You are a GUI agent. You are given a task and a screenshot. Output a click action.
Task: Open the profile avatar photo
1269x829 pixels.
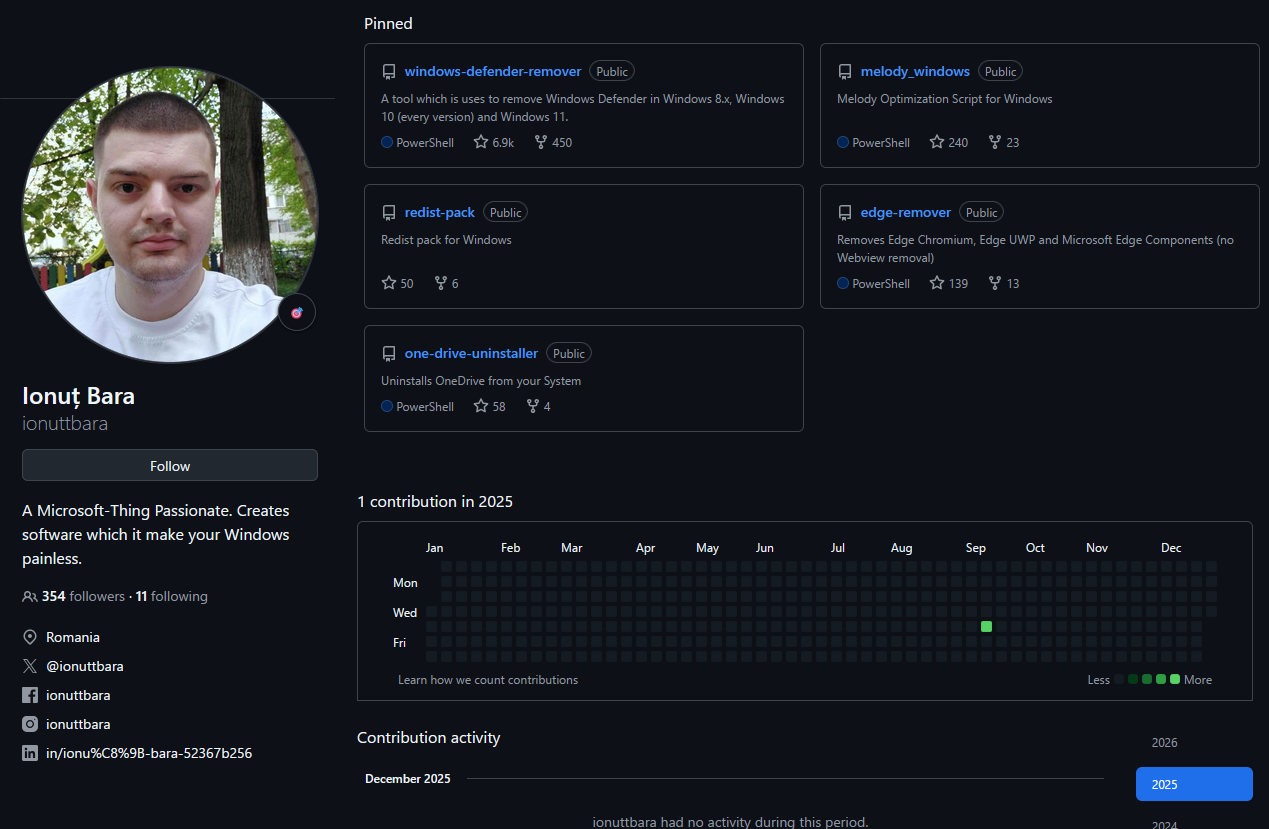pos(170,214)
